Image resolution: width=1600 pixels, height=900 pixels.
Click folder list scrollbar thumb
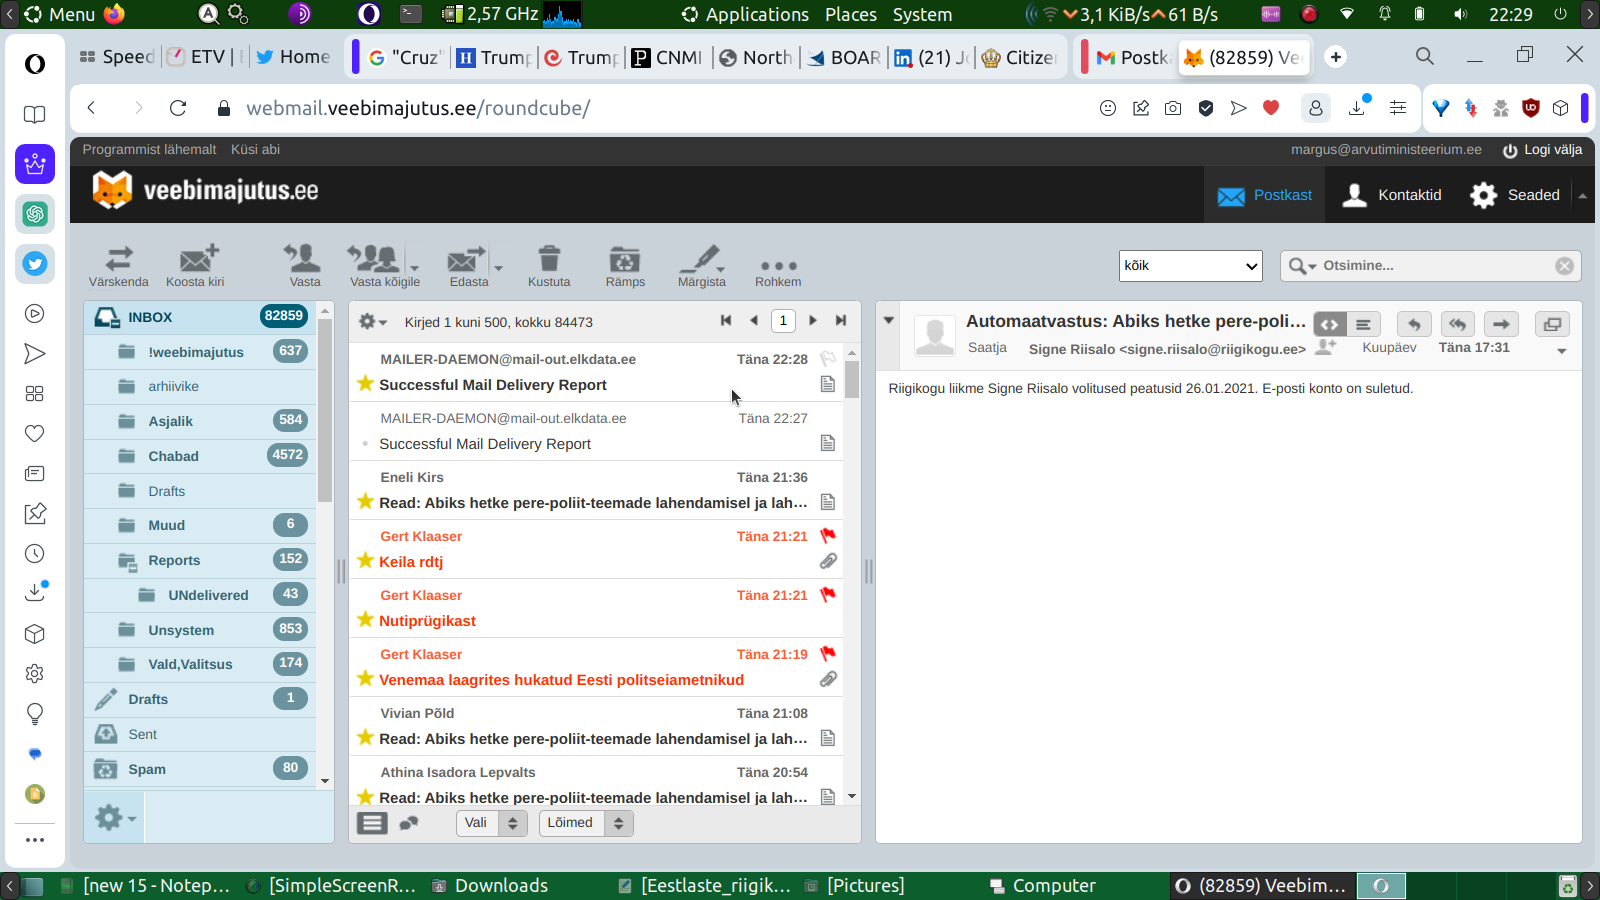(x=325, y=410)
